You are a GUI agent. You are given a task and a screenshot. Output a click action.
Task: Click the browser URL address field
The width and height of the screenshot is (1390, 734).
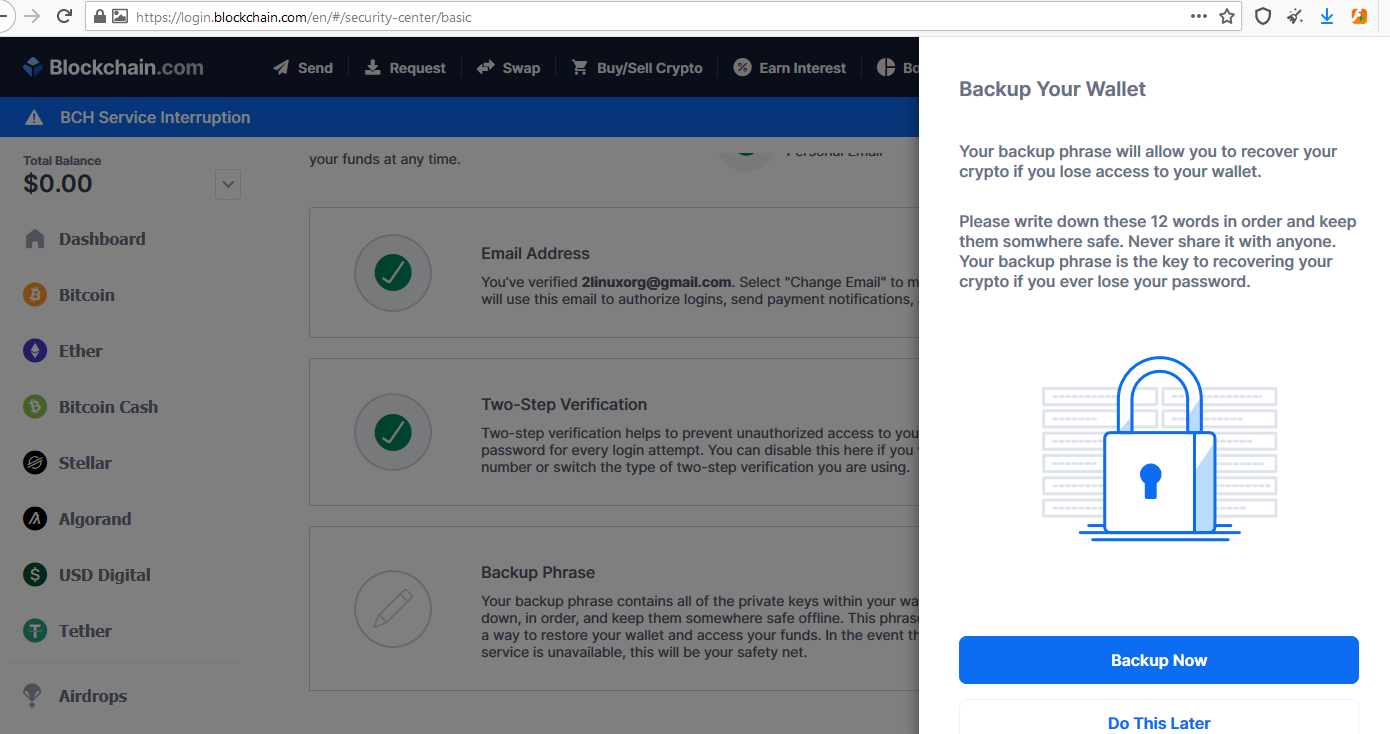[663, 17]
